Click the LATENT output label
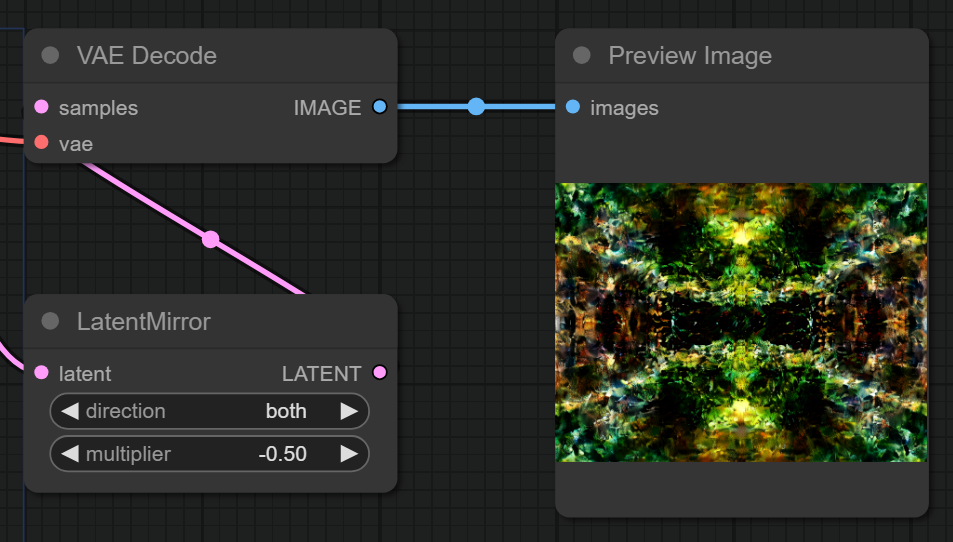953x542 pixels. [x=322, y=374]
